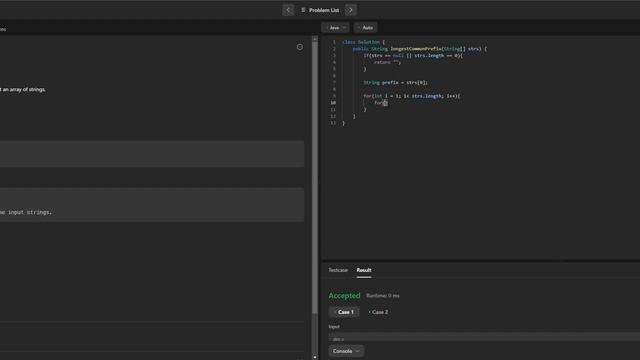Click the return "" code line
Screen dimensions: 640x360
tap(387, 62)
